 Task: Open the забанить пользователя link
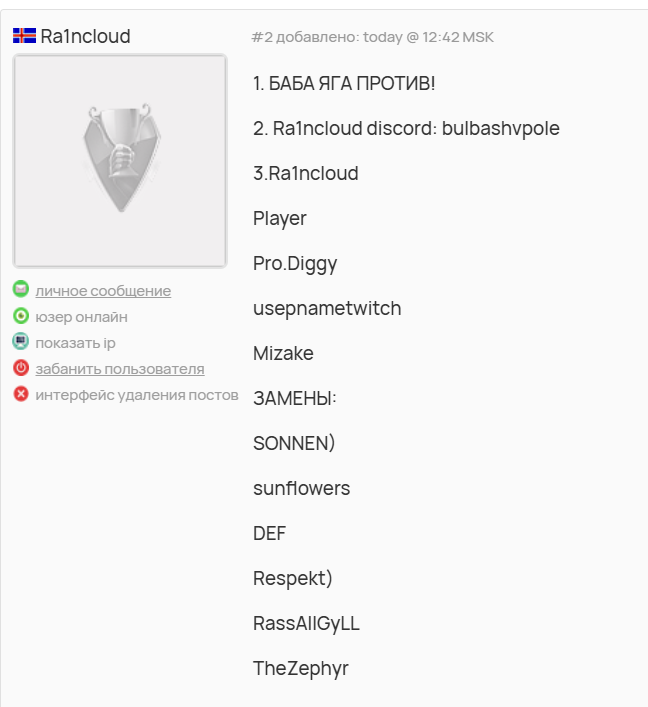(x=120, y=369)
